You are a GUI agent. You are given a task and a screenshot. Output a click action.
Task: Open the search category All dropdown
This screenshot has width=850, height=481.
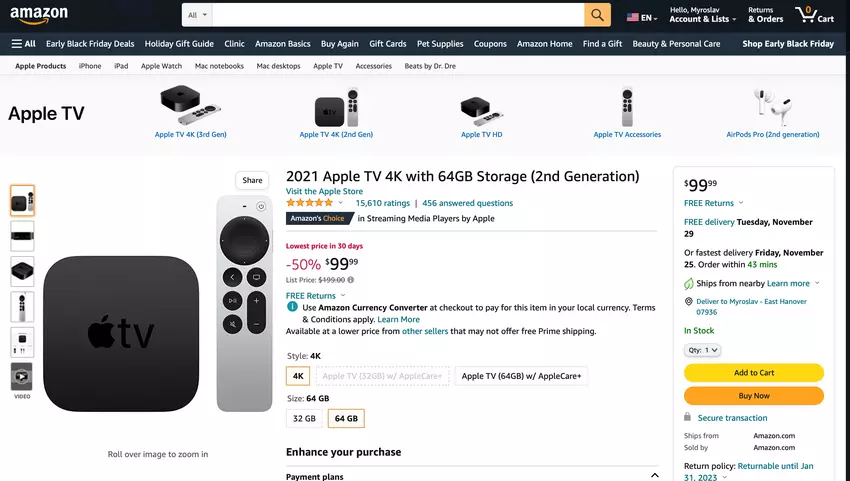[x=198, y=15]
